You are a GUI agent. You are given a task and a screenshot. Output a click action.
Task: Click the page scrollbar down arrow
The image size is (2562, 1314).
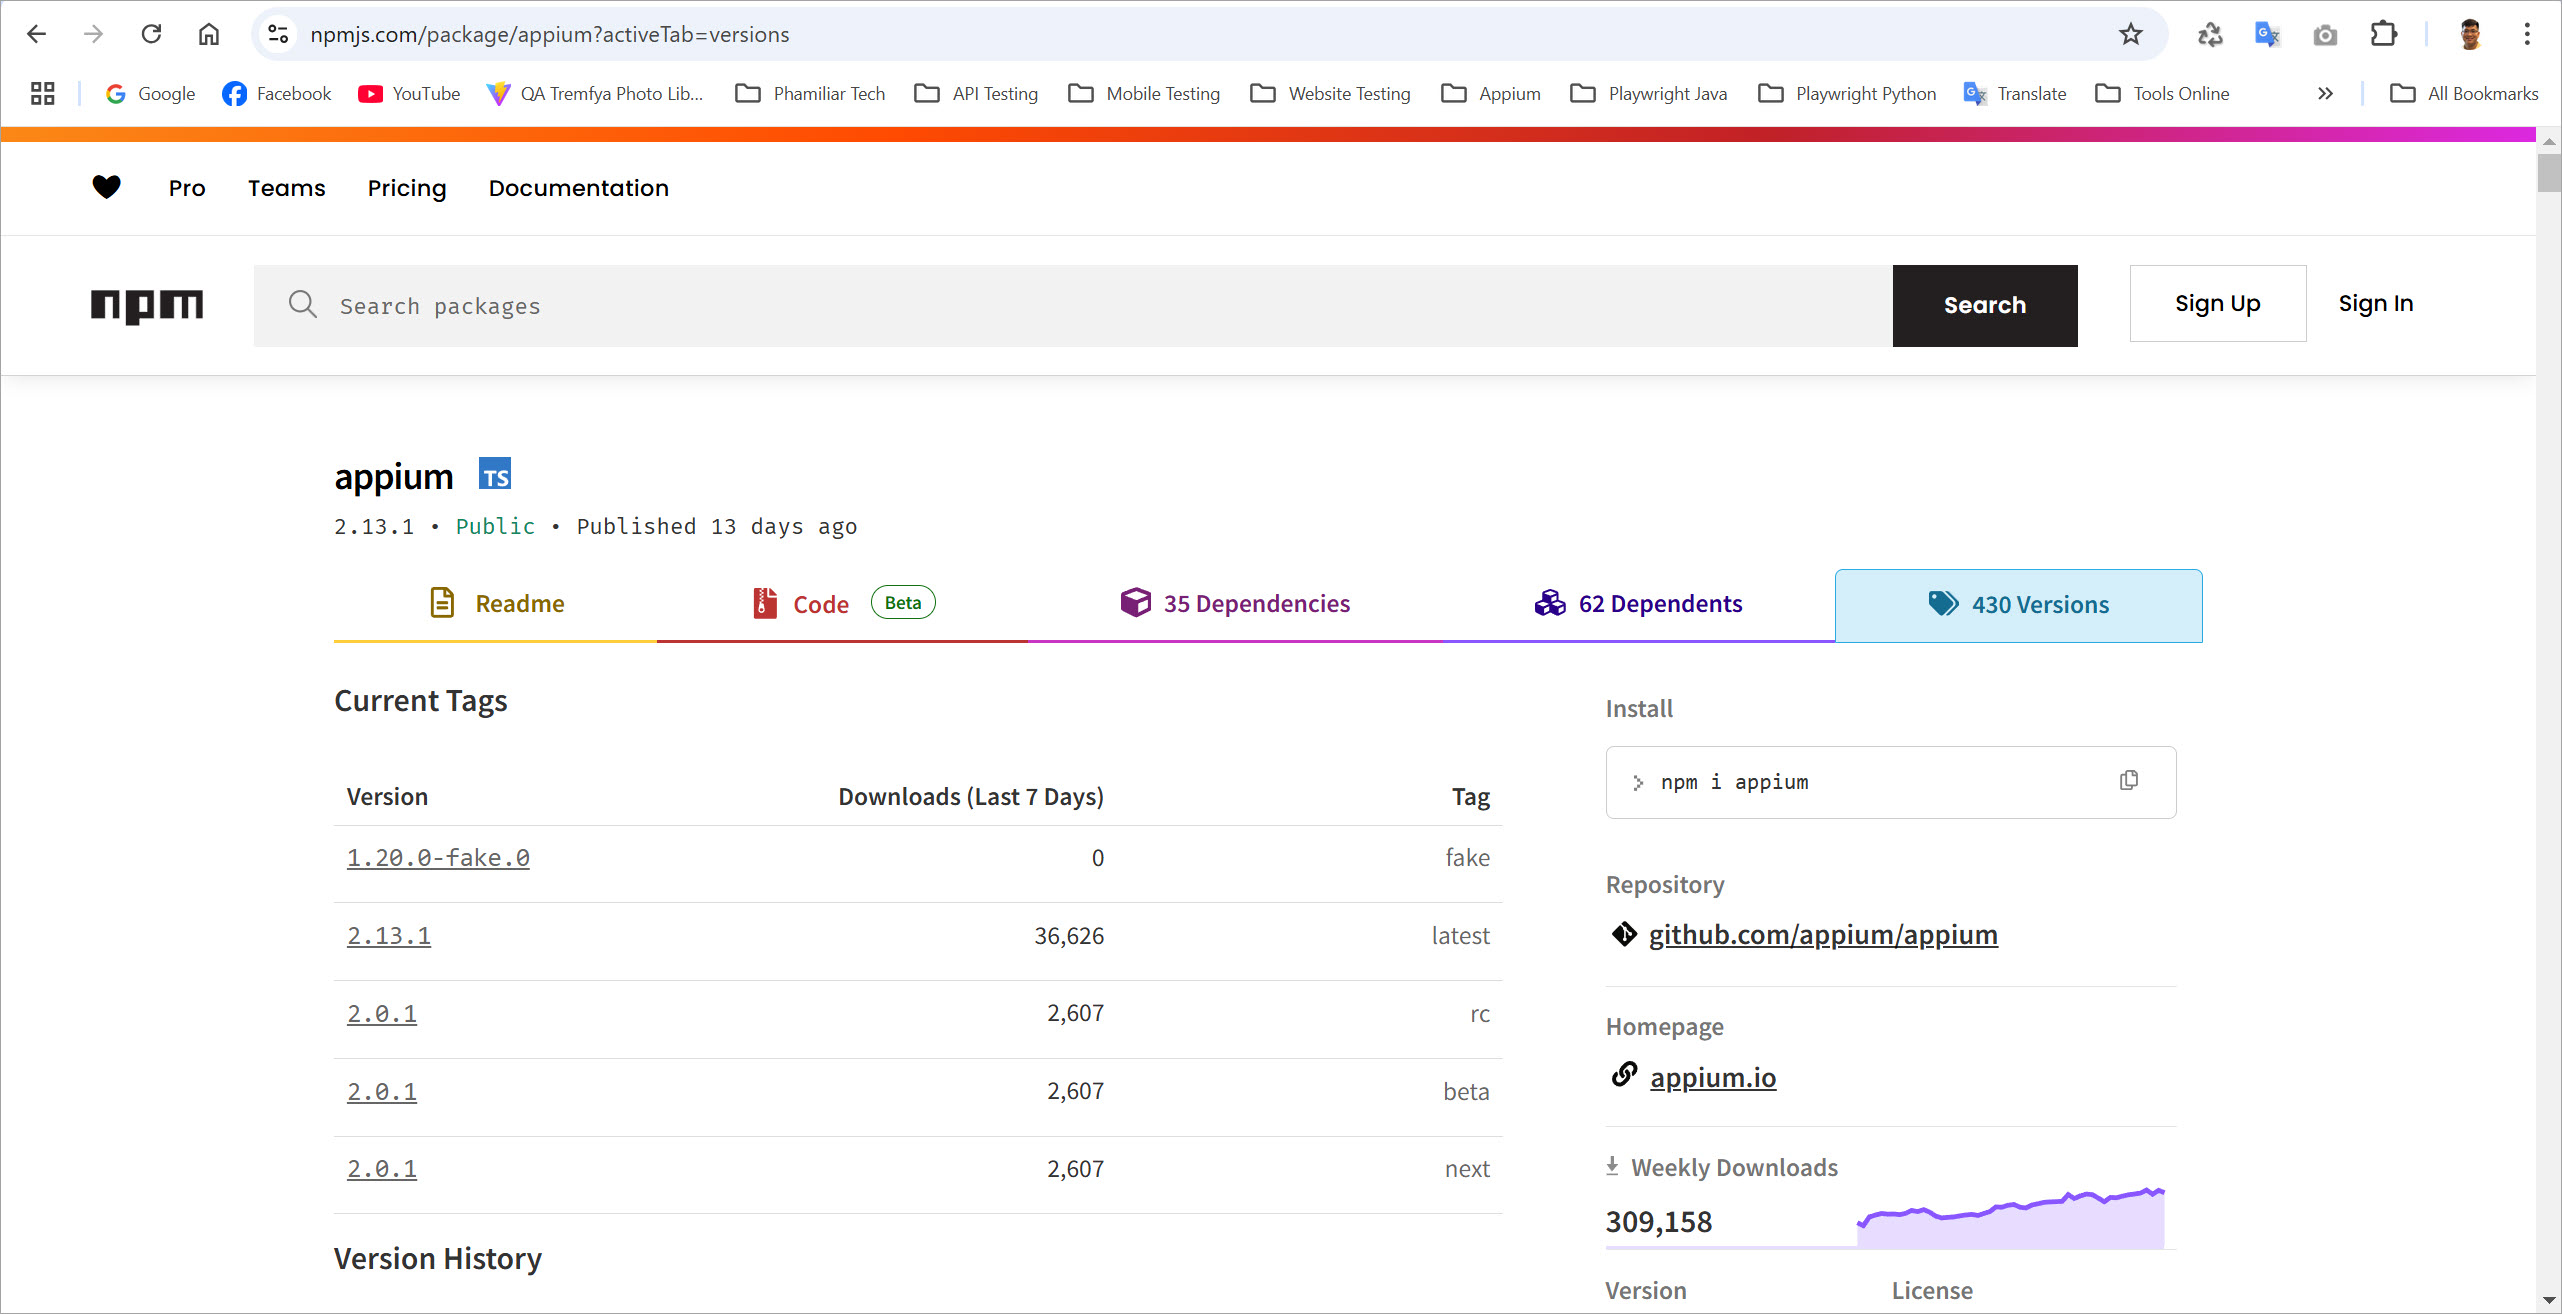click(2548, 1299)
